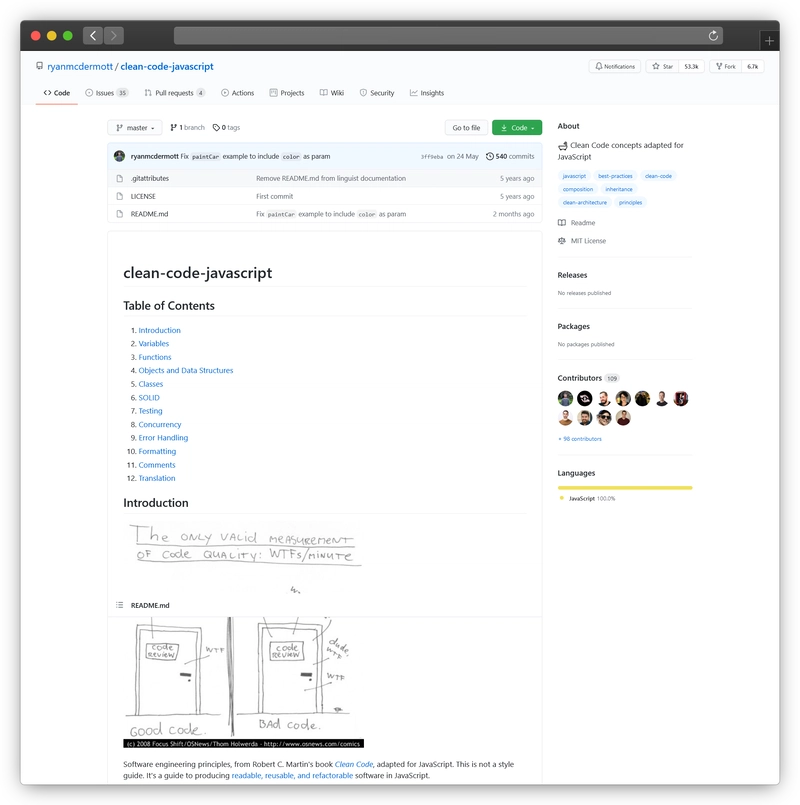The image size is (800, 805).
Task: Switch to the Insights tab
Action: point(427,93)
